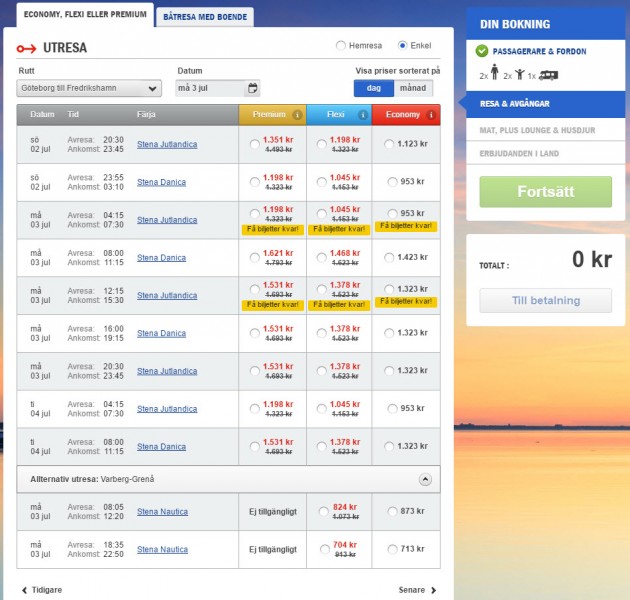
Task: Click the Datum input field
Action: (x=210, y=88)
